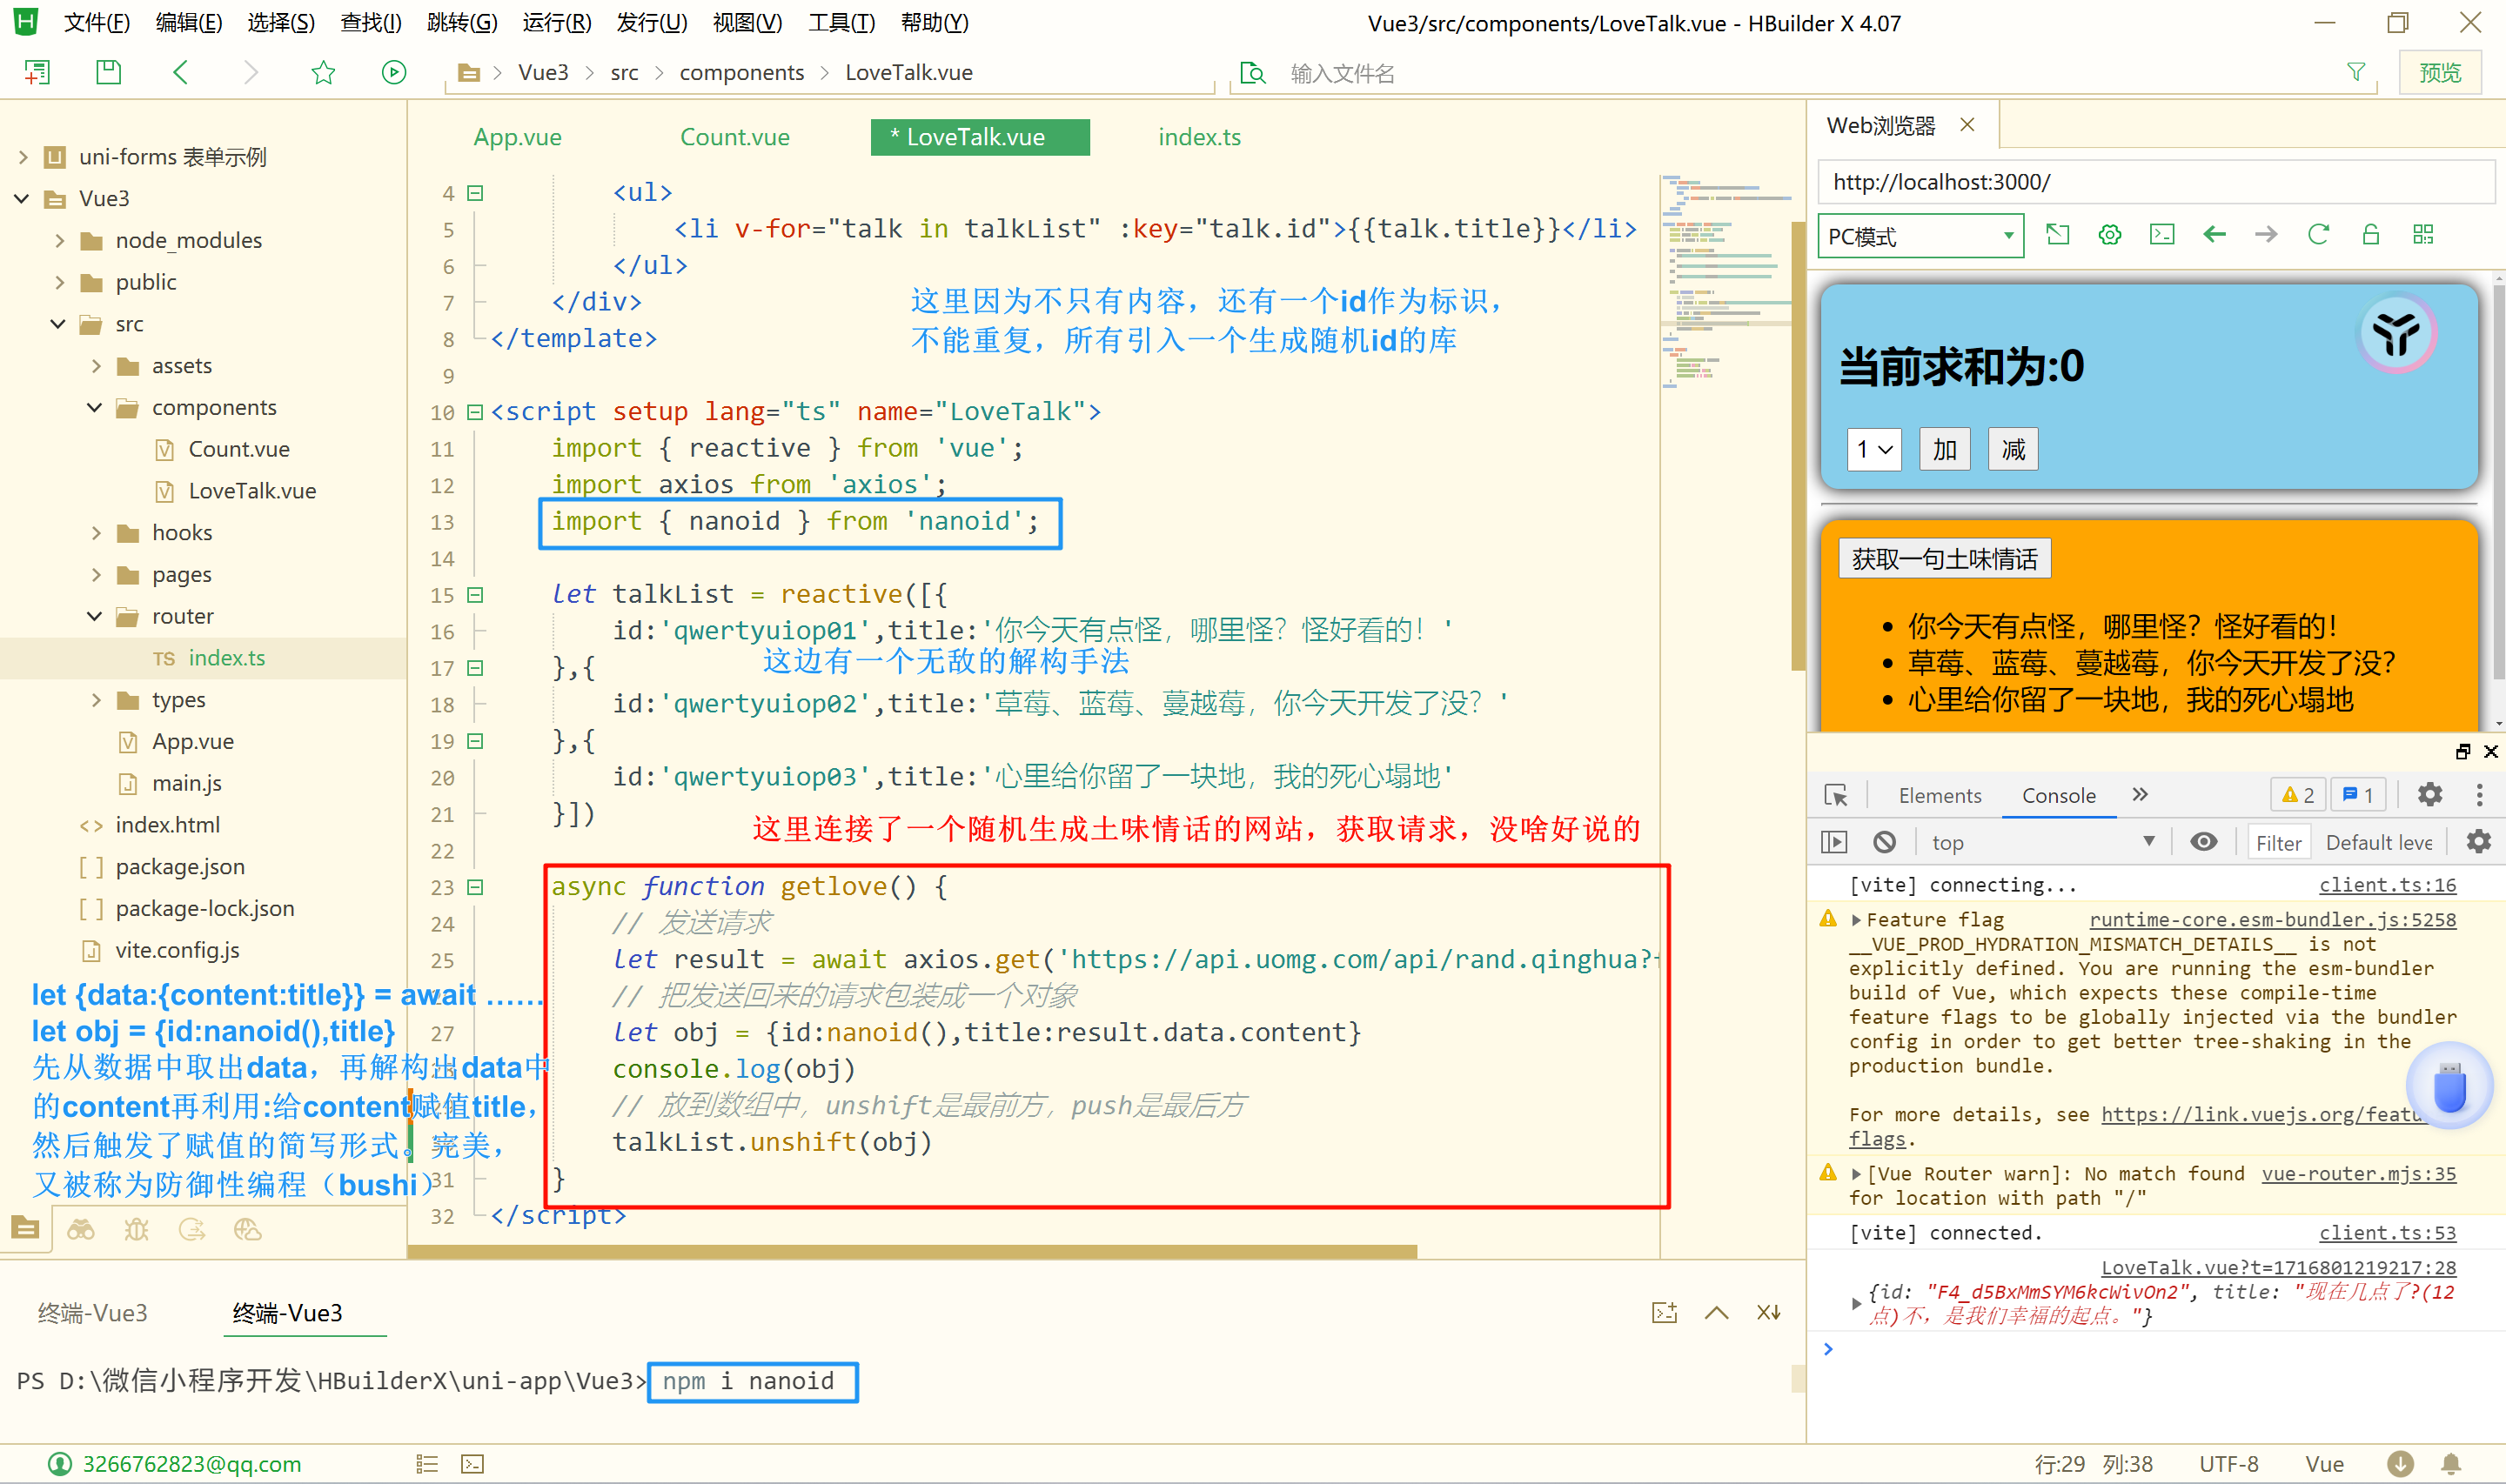The width and height of the screenshot is (2506, 1484).
Task: Switch to the Count.vue editor tab
Action: [734, 137]
